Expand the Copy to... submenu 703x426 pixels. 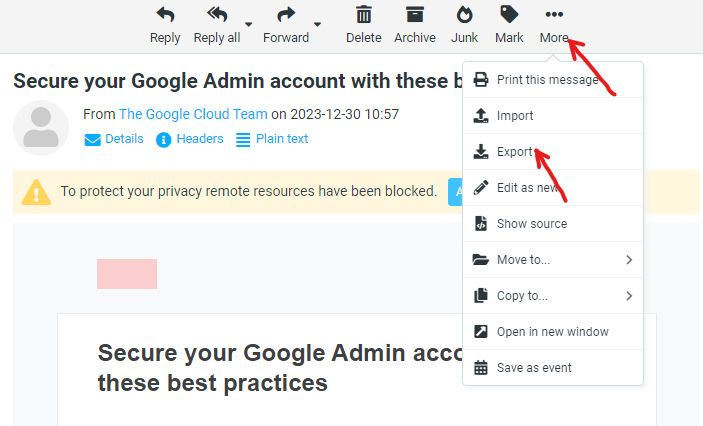click(x=553, y=296)
